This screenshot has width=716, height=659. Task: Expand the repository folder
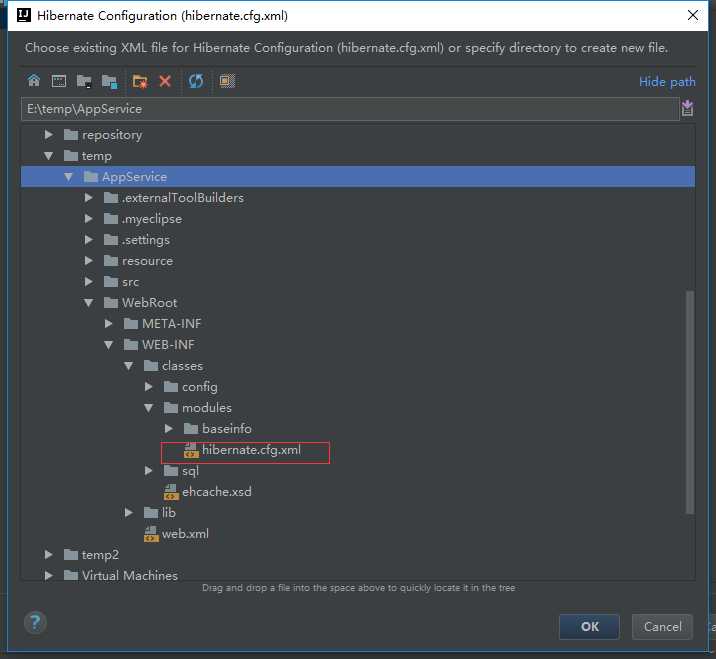tap(48, 135)
